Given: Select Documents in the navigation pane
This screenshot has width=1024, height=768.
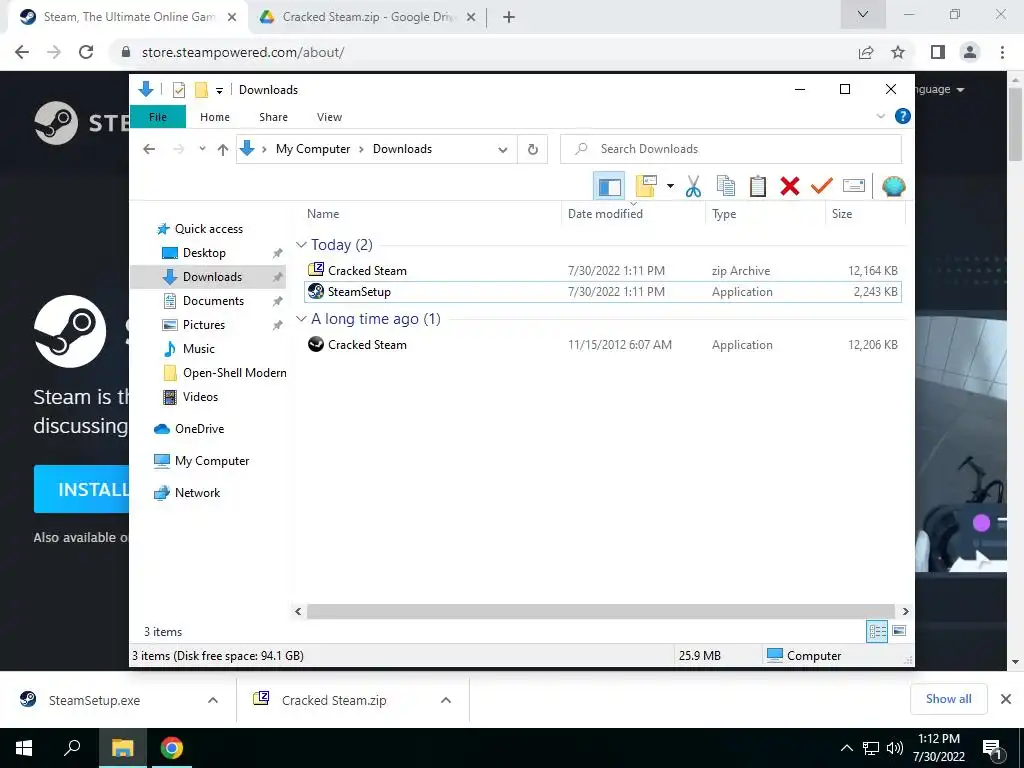Looking at the screenshot, I should pos(213,301).
